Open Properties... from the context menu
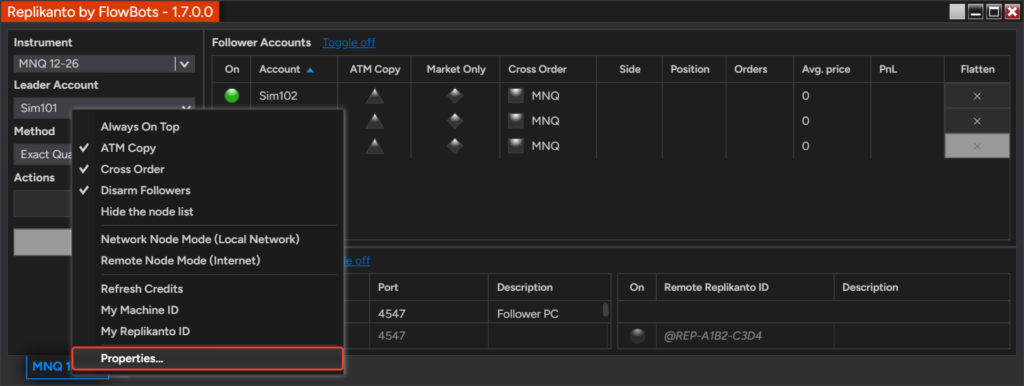Screen dimensions: 1024x386 tap(208, 359)
